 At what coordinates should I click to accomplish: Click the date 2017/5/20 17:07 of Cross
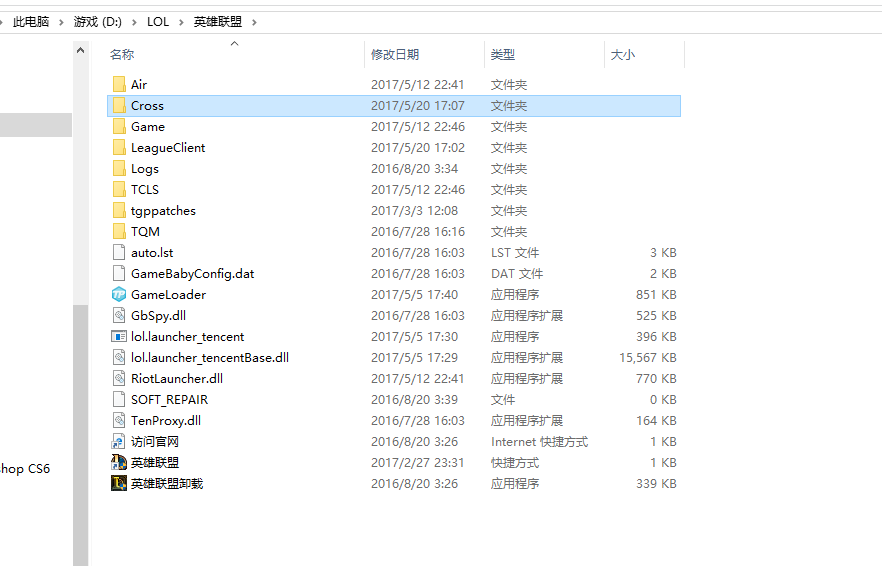(x=418, y=106)
